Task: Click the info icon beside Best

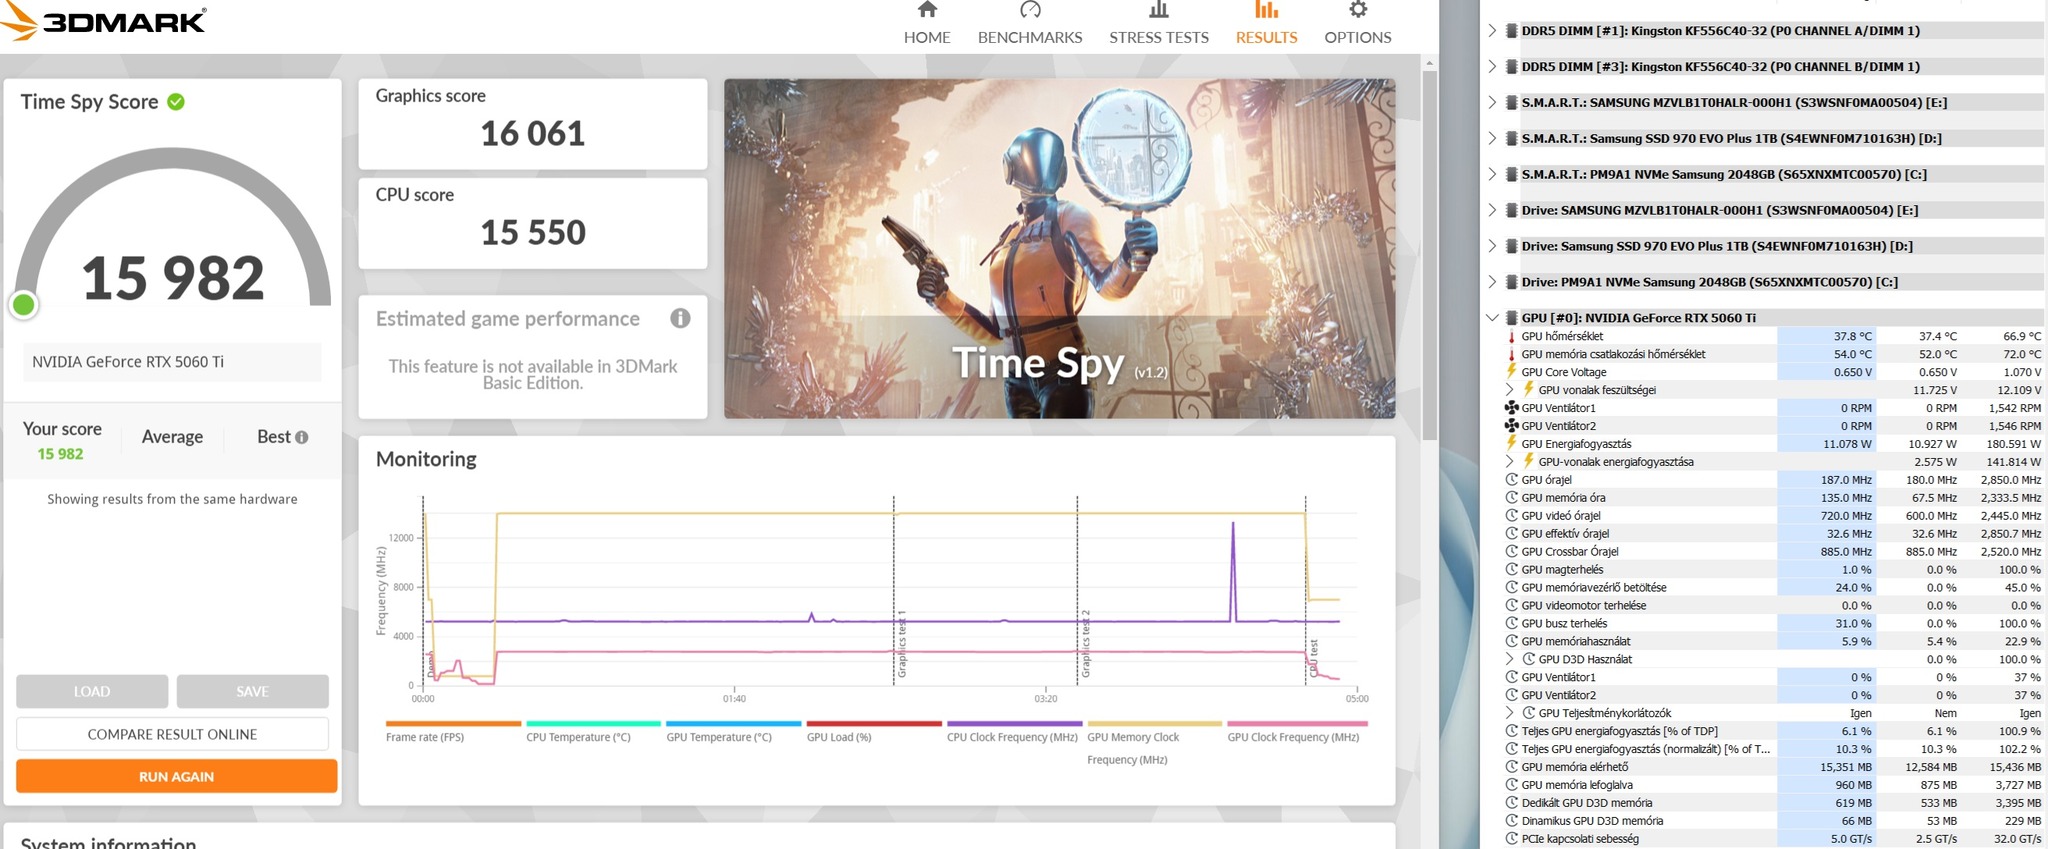Action: (302, 437)
